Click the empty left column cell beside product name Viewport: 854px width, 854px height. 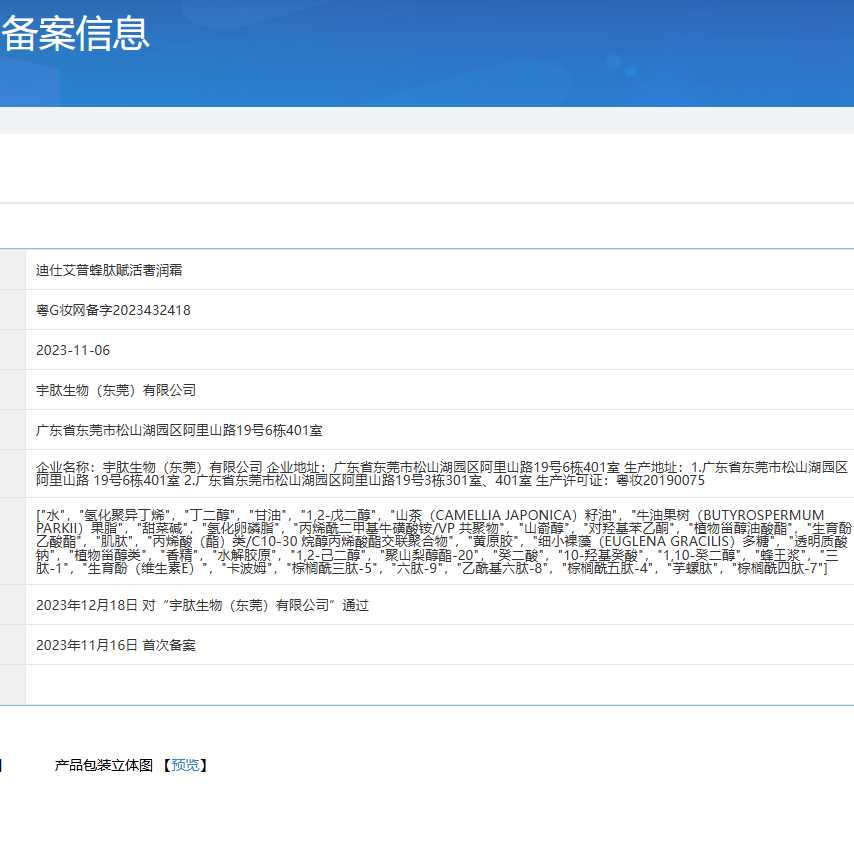tap(15, 270)
